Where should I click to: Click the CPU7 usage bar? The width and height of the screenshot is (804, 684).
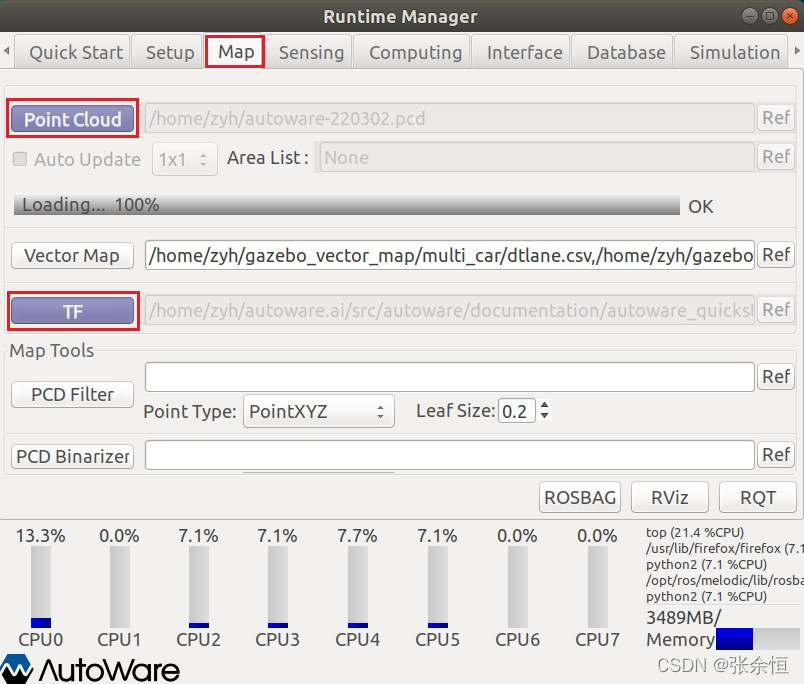point(597,587)
